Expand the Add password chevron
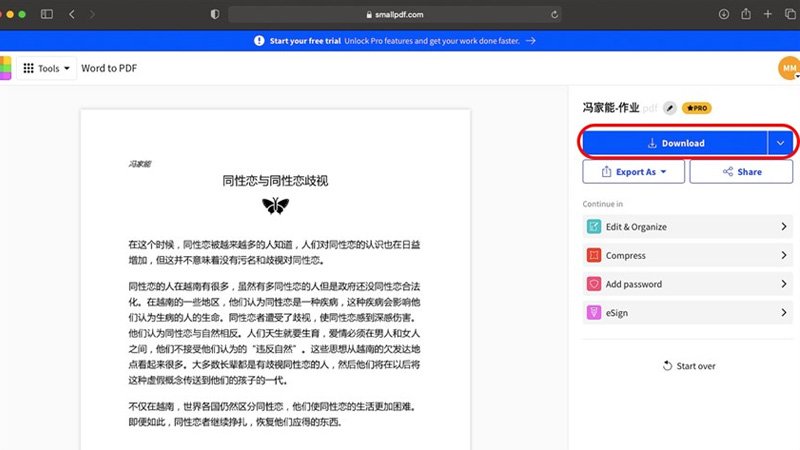Image resolution: width=800 pixels, height=450 pixels. [784, 284]
